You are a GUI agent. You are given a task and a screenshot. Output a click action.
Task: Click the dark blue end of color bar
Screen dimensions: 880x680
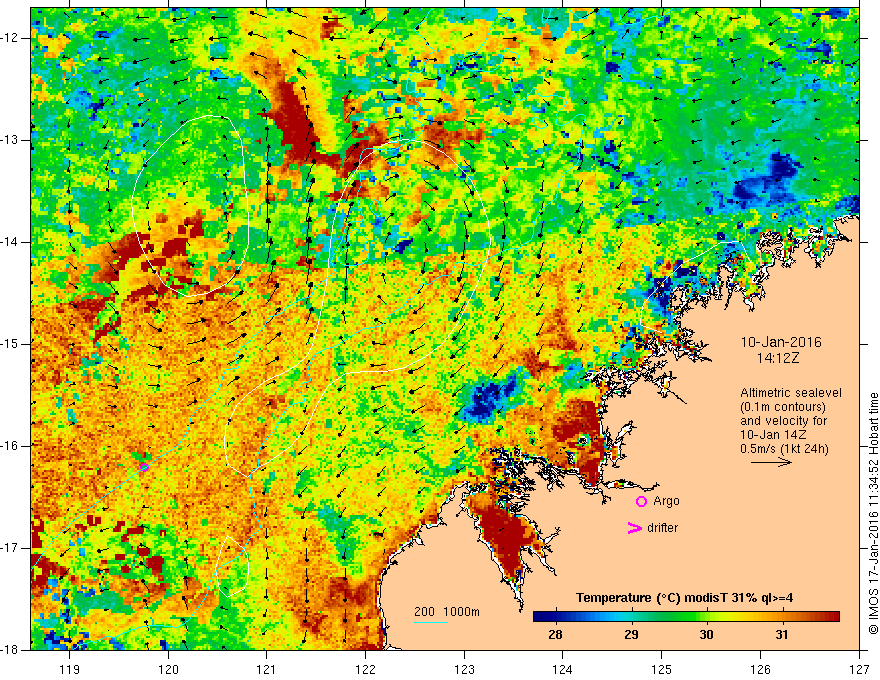(x=540, y=617)
